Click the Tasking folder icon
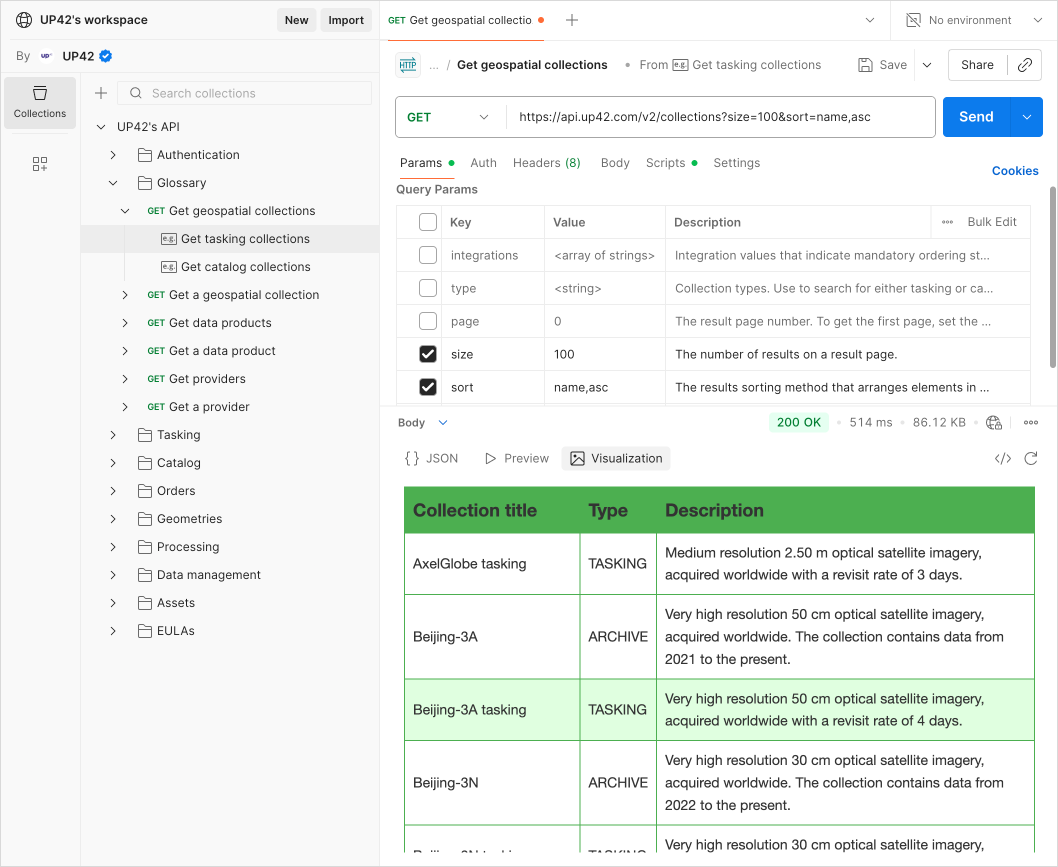Viewport: 1058px width, 867px height. [144, 435]
